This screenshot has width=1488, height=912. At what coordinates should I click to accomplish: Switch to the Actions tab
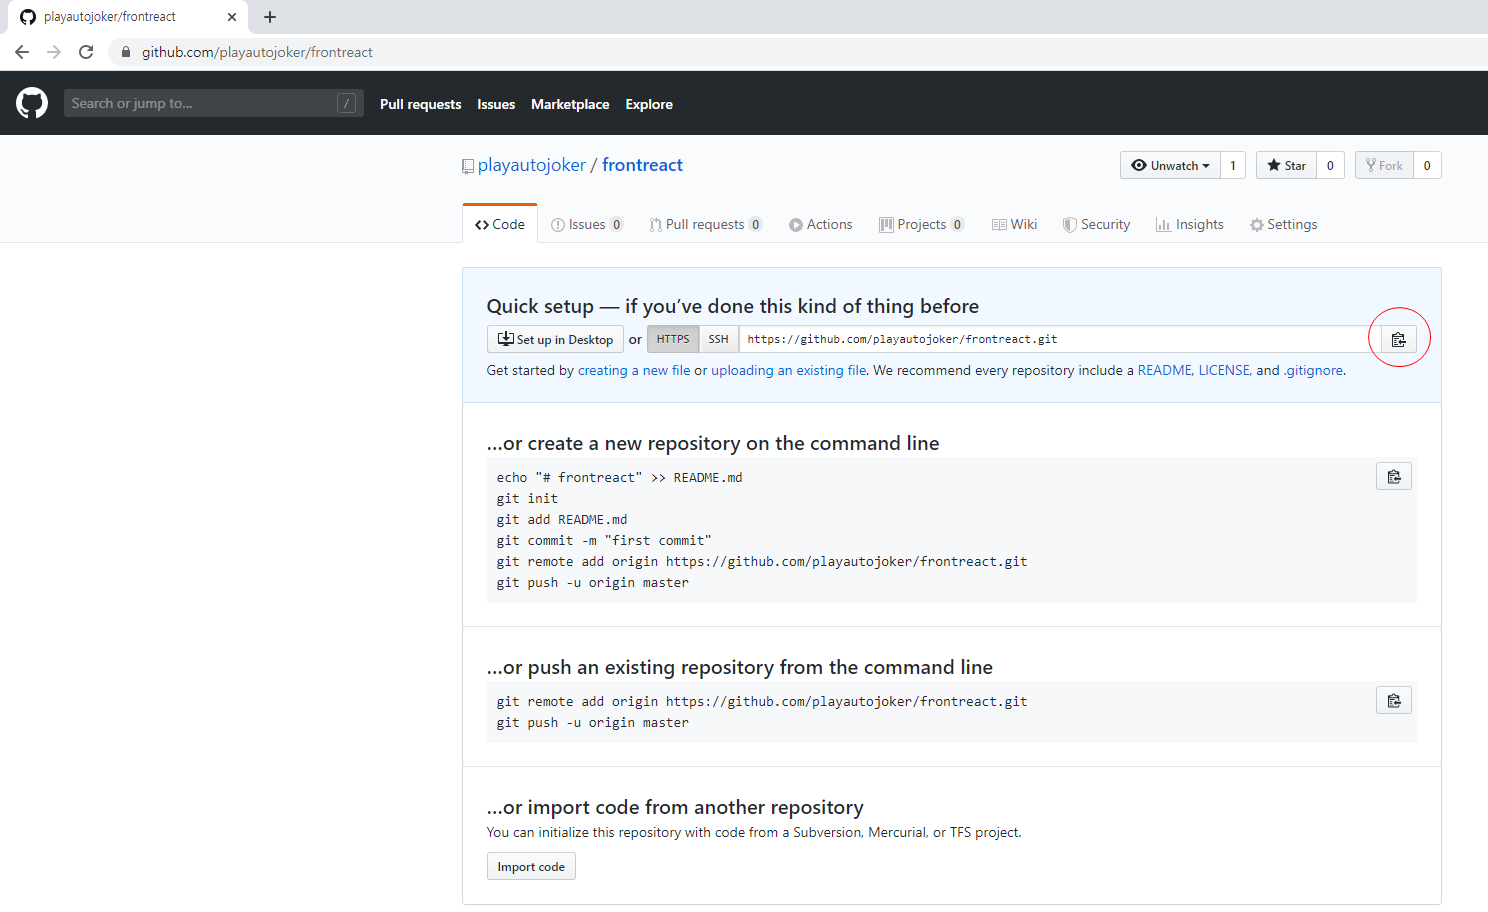coord(821,224)
